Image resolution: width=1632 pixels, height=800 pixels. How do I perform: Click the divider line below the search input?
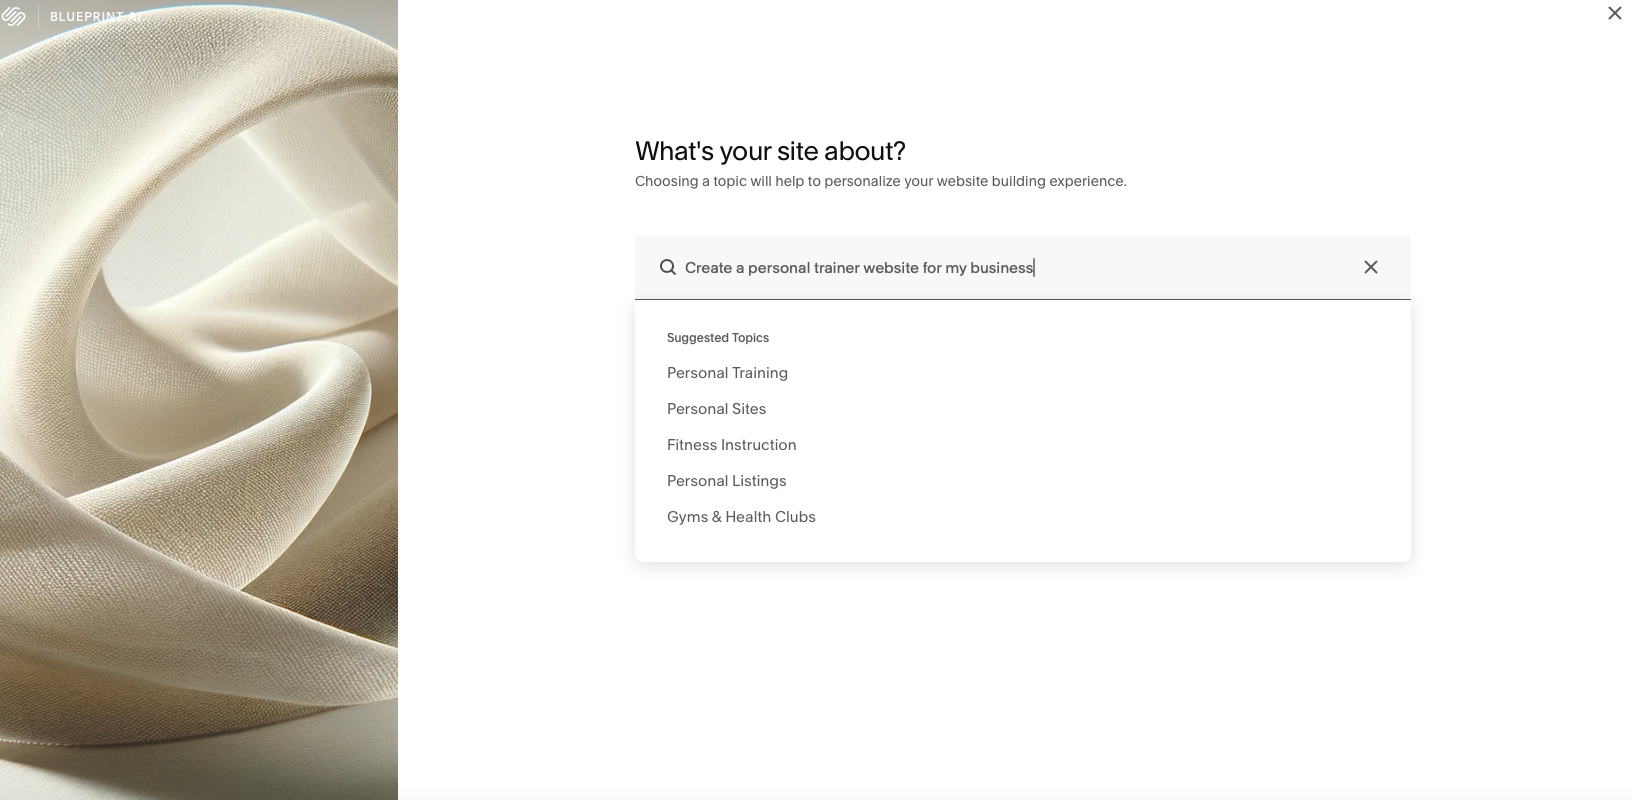click(x=1022, y=299)
